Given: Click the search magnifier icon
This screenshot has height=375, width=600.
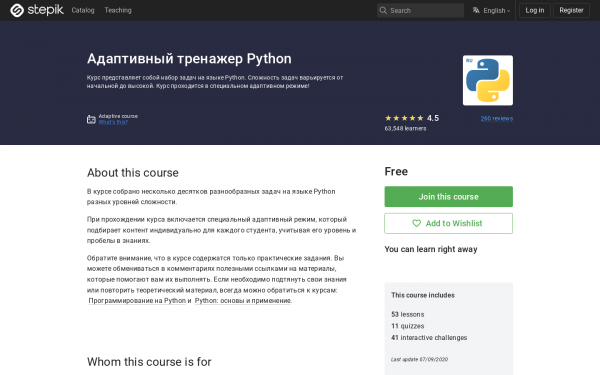Looking at the screenshot, I should (x=383, y=10).
